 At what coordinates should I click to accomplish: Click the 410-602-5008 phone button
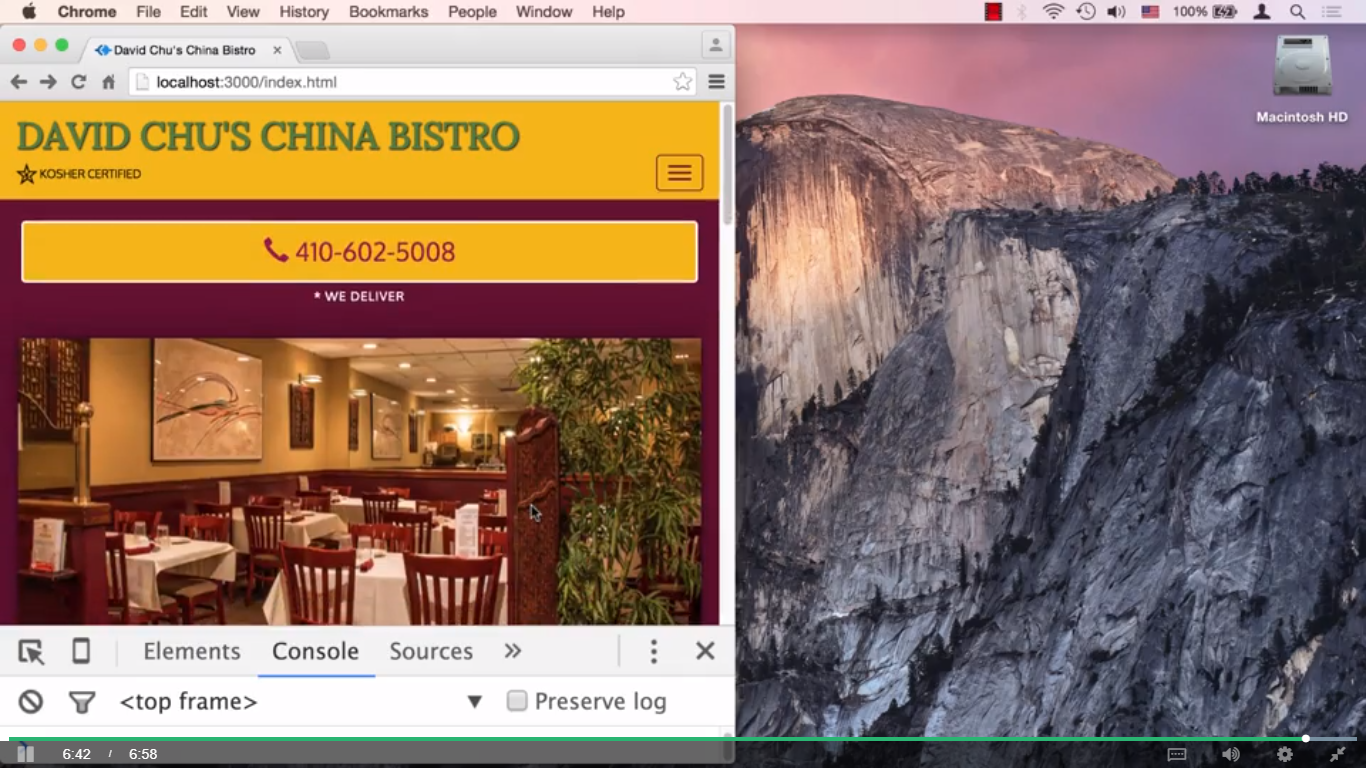click(x=359, y=252)
